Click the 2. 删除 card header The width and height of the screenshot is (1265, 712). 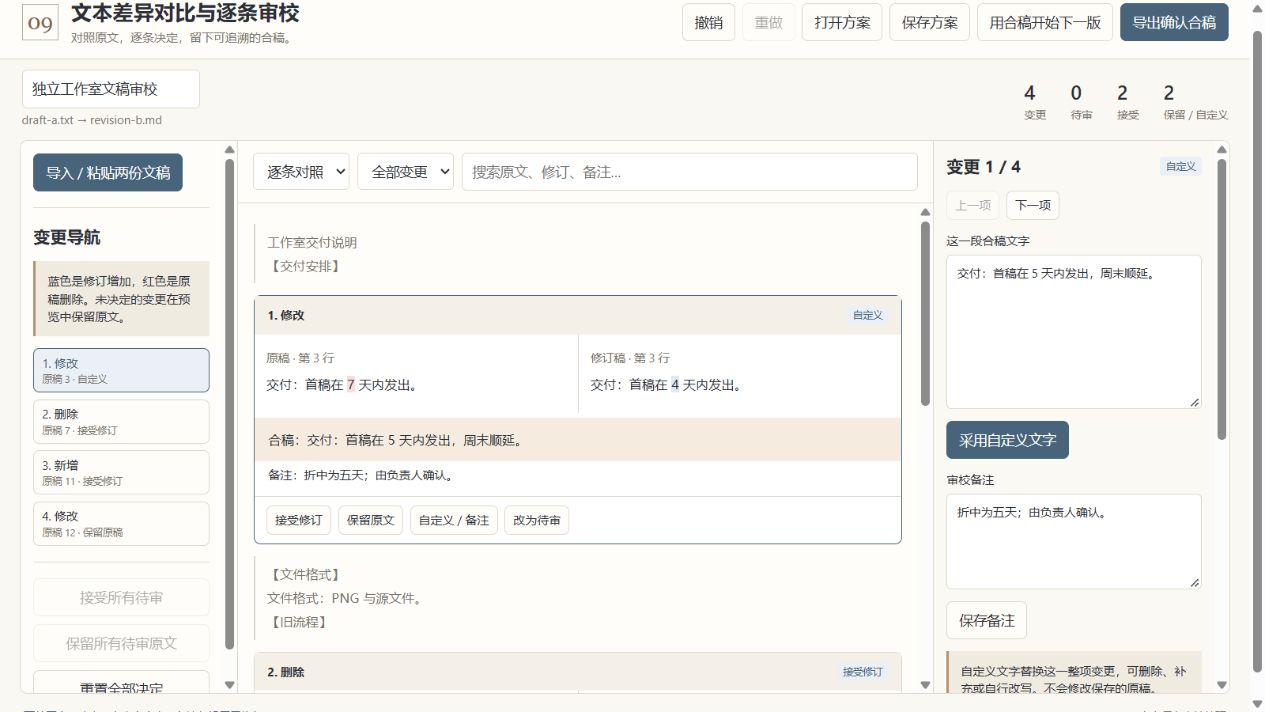click(577, 672)
